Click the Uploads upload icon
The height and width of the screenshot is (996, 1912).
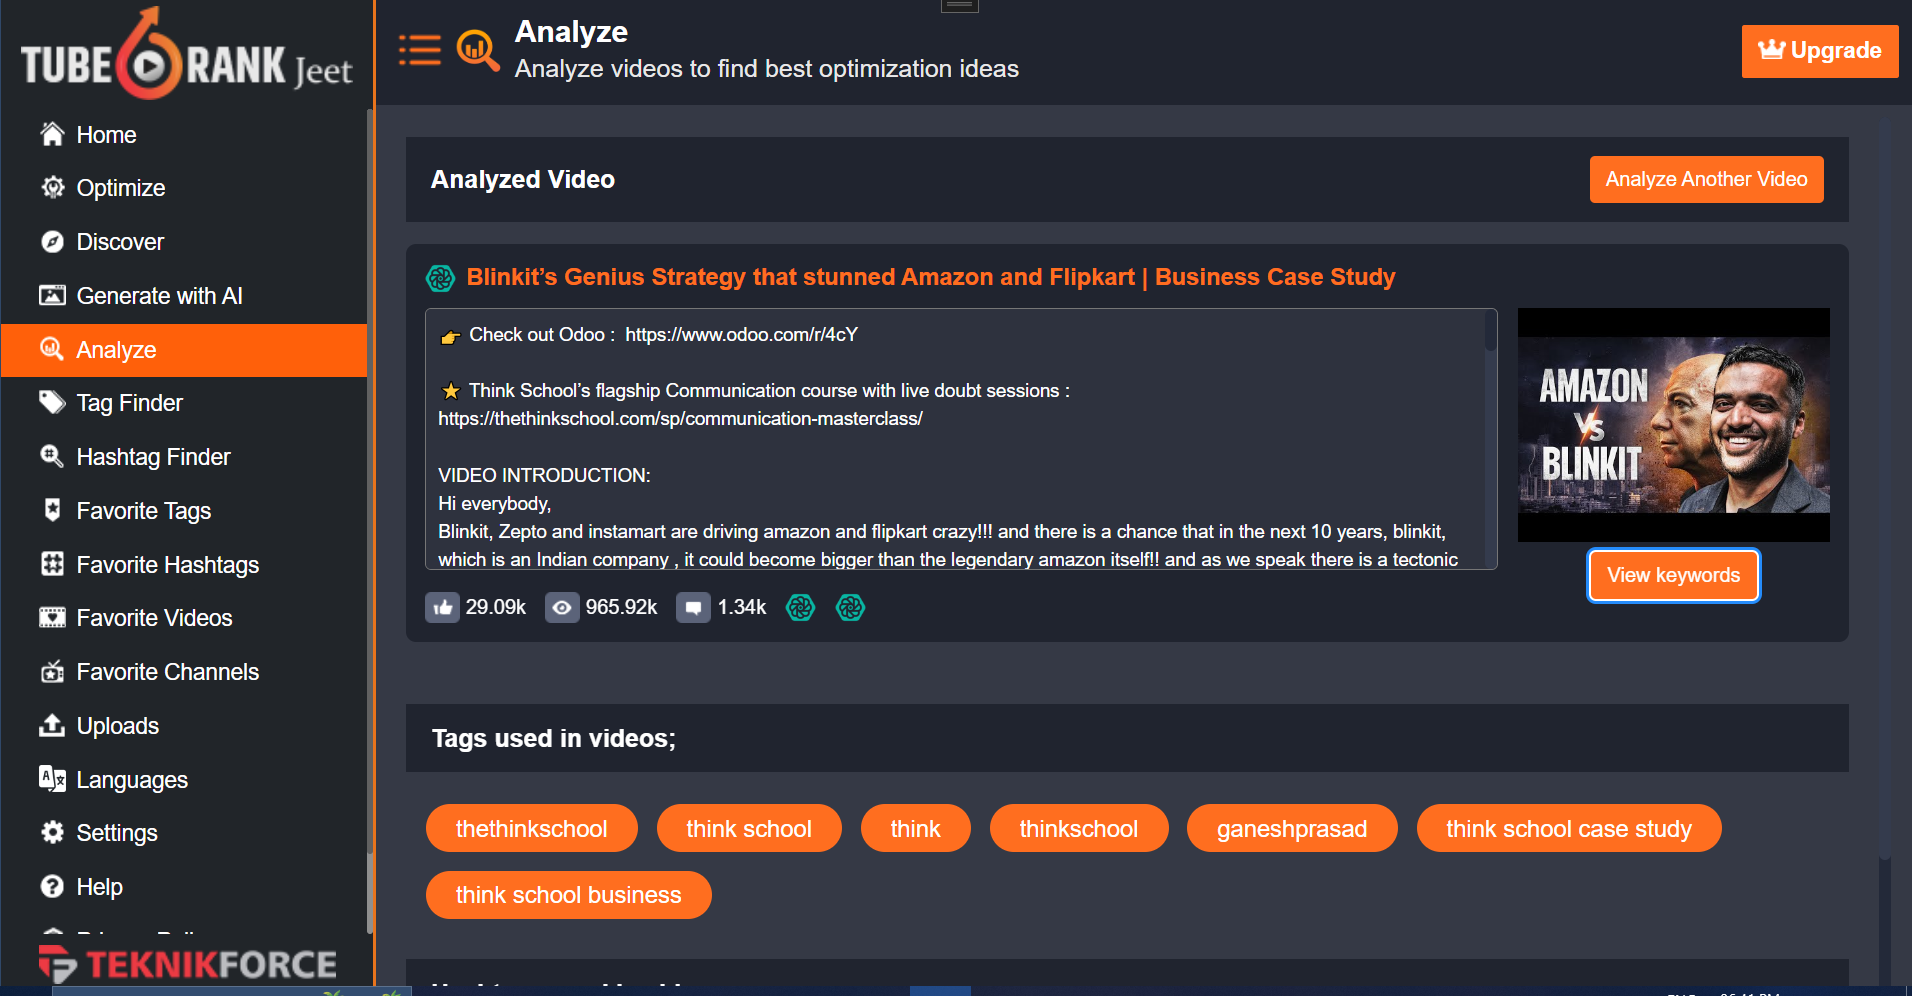[52, 725]
